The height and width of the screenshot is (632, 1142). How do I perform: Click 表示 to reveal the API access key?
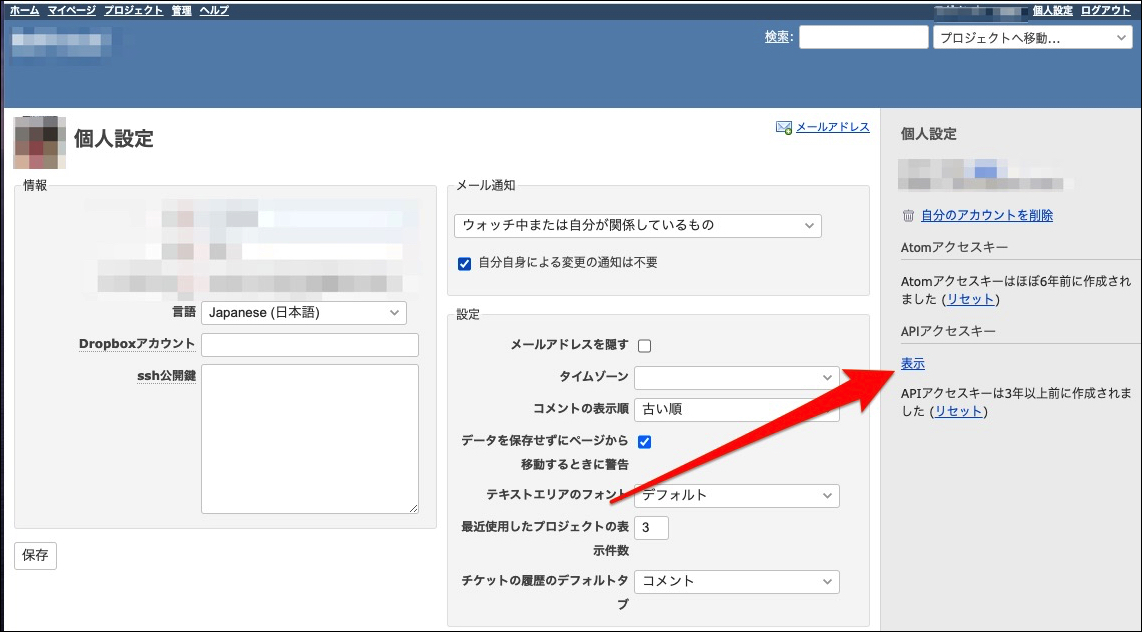point(911,363)
